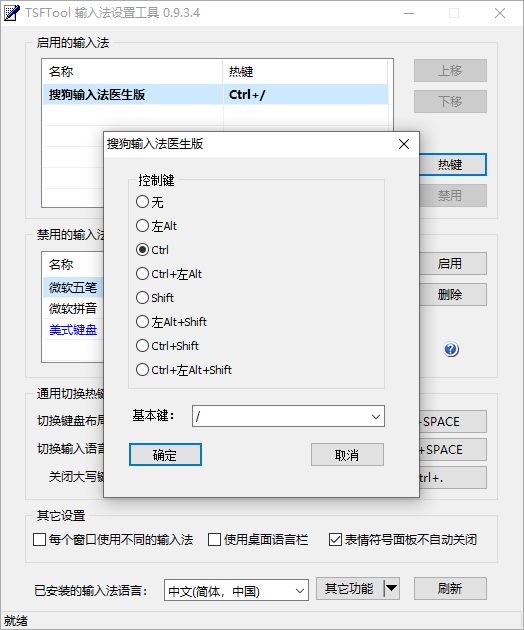Image resolution: width=524 pixels, height=630 pixels.
Task: Click the 取消 button in the dialog
Action: 347,454
